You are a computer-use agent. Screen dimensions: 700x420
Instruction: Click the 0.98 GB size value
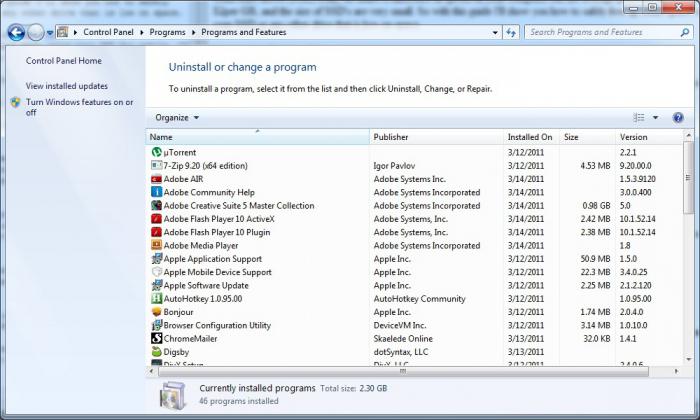coord(596,205)
